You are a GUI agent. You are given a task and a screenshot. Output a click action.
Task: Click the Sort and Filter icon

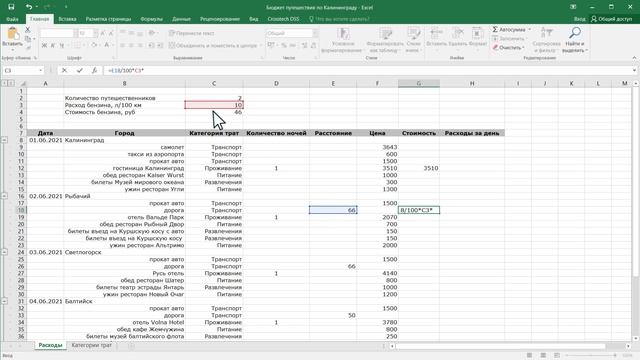pos(546,33)
